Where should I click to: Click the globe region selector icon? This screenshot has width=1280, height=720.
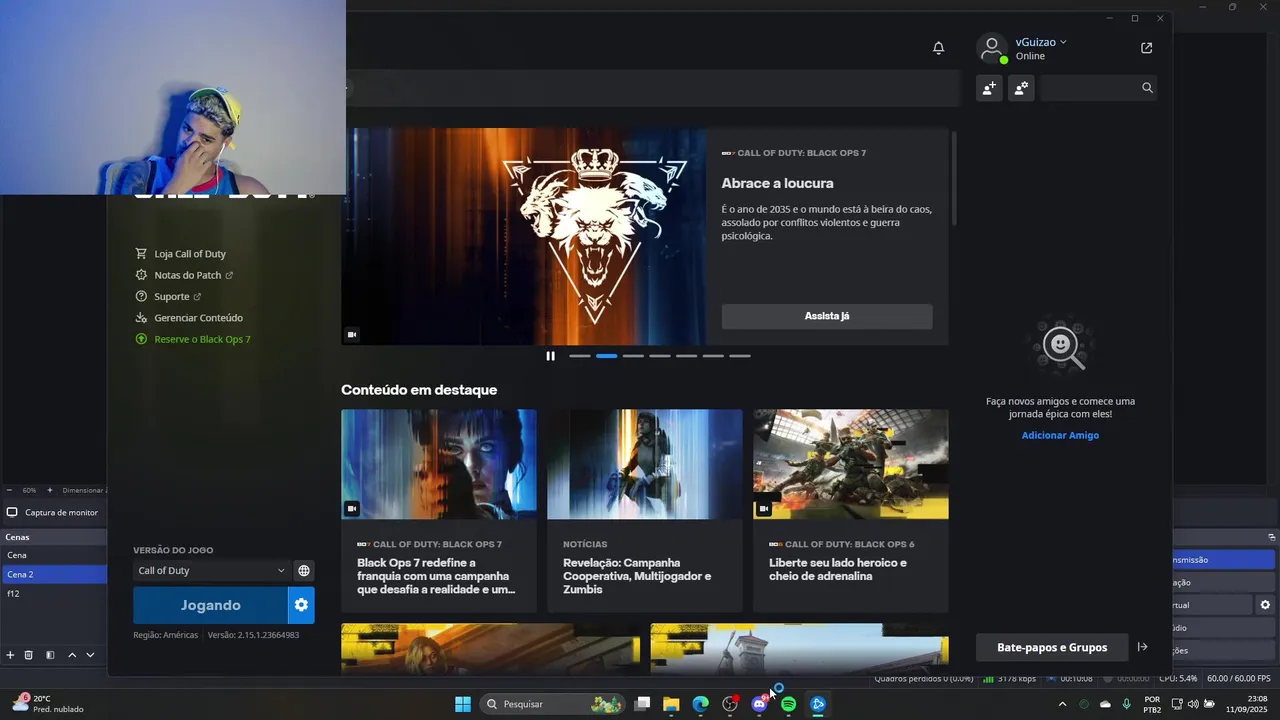coord(304,571)
